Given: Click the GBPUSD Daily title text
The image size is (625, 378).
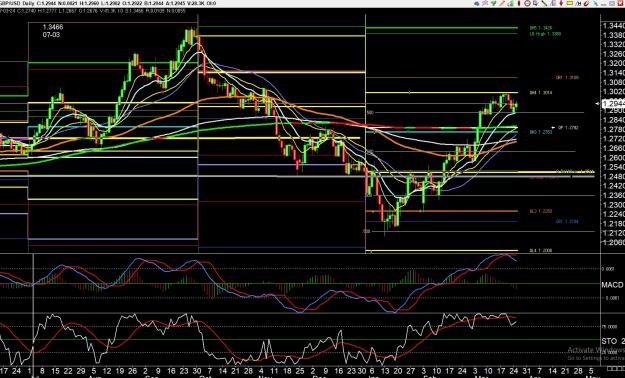Looking at the screenshot, I should [x=17, y=3].
